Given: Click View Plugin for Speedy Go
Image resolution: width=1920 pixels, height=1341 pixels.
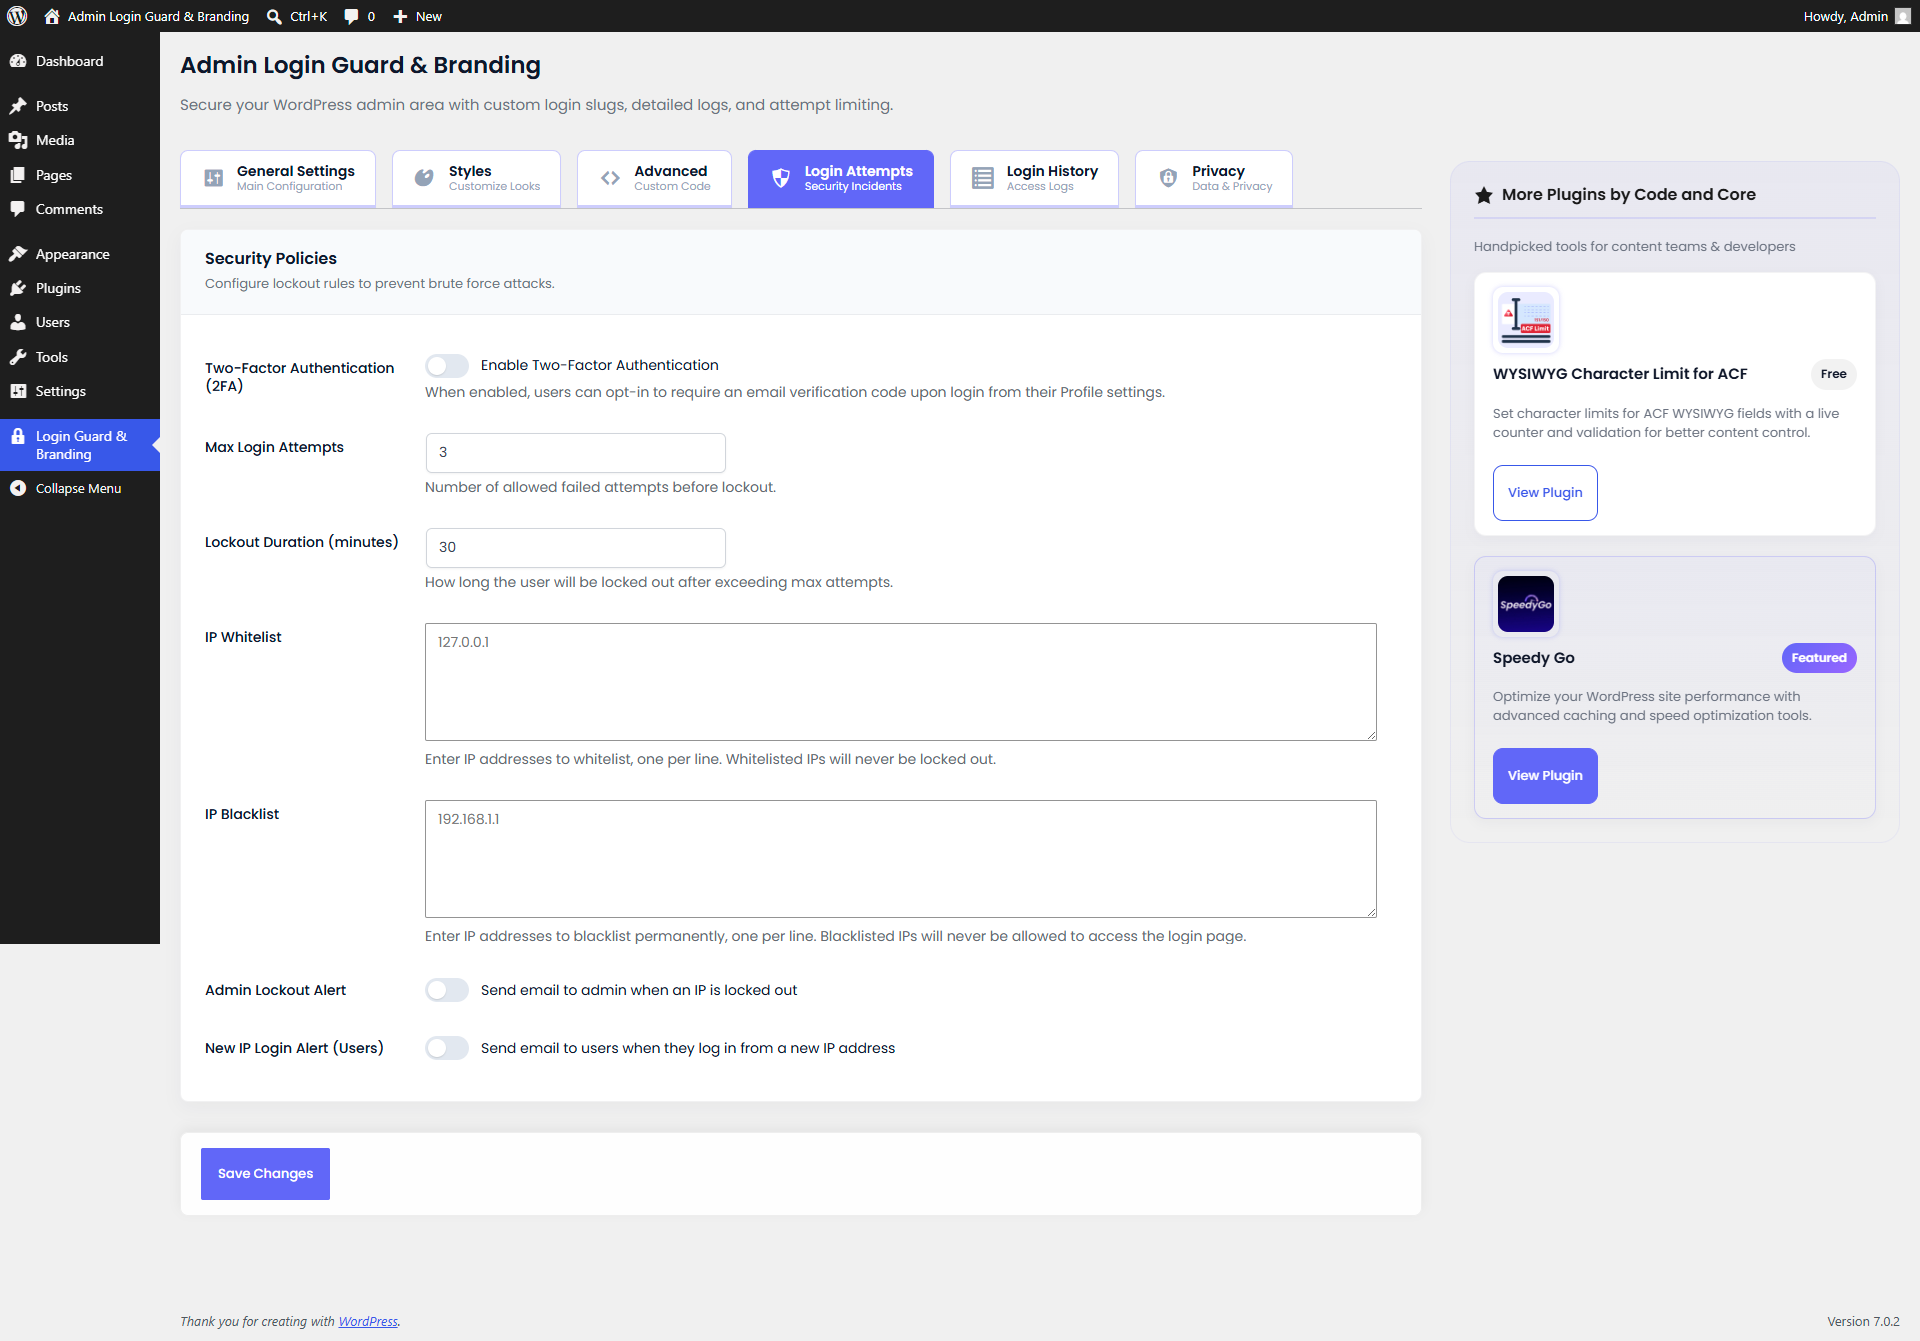Looking at the screenshot, I should (x=1545, y=776).
